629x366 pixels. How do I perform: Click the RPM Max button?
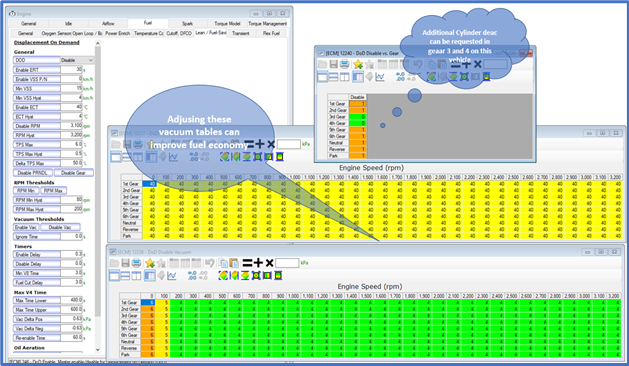53,191
